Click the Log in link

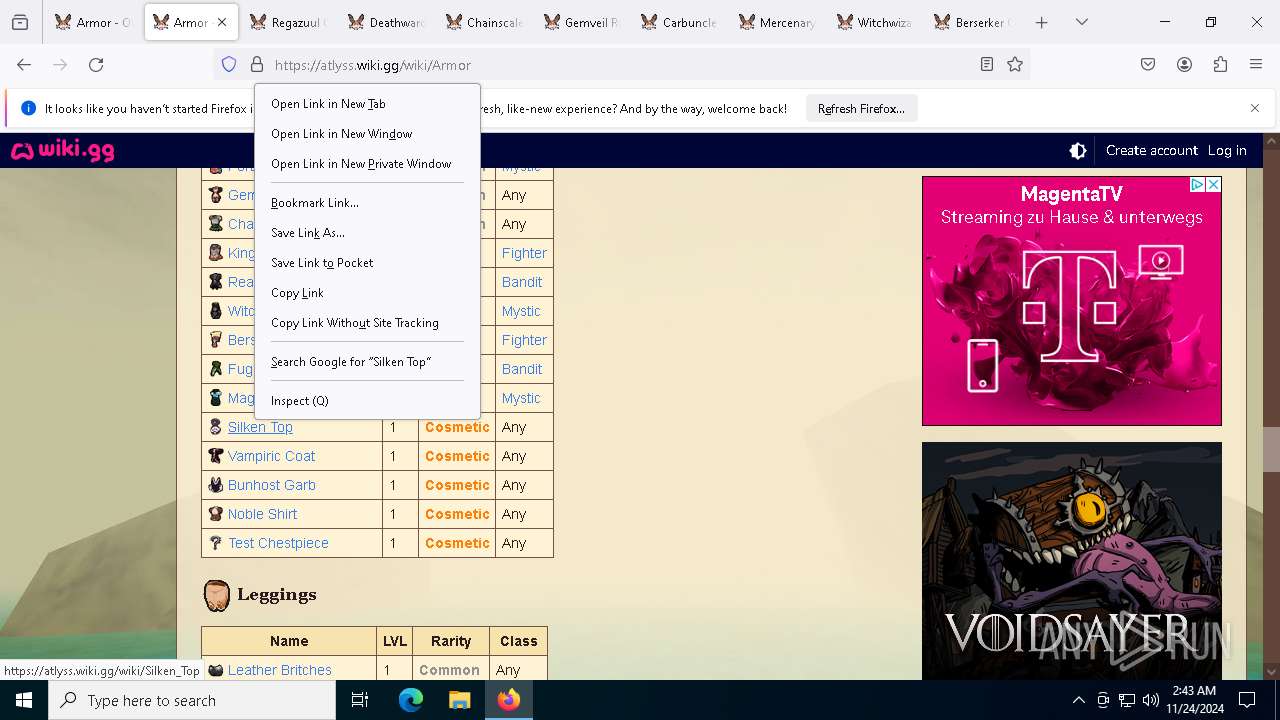tap(1227, 150)
